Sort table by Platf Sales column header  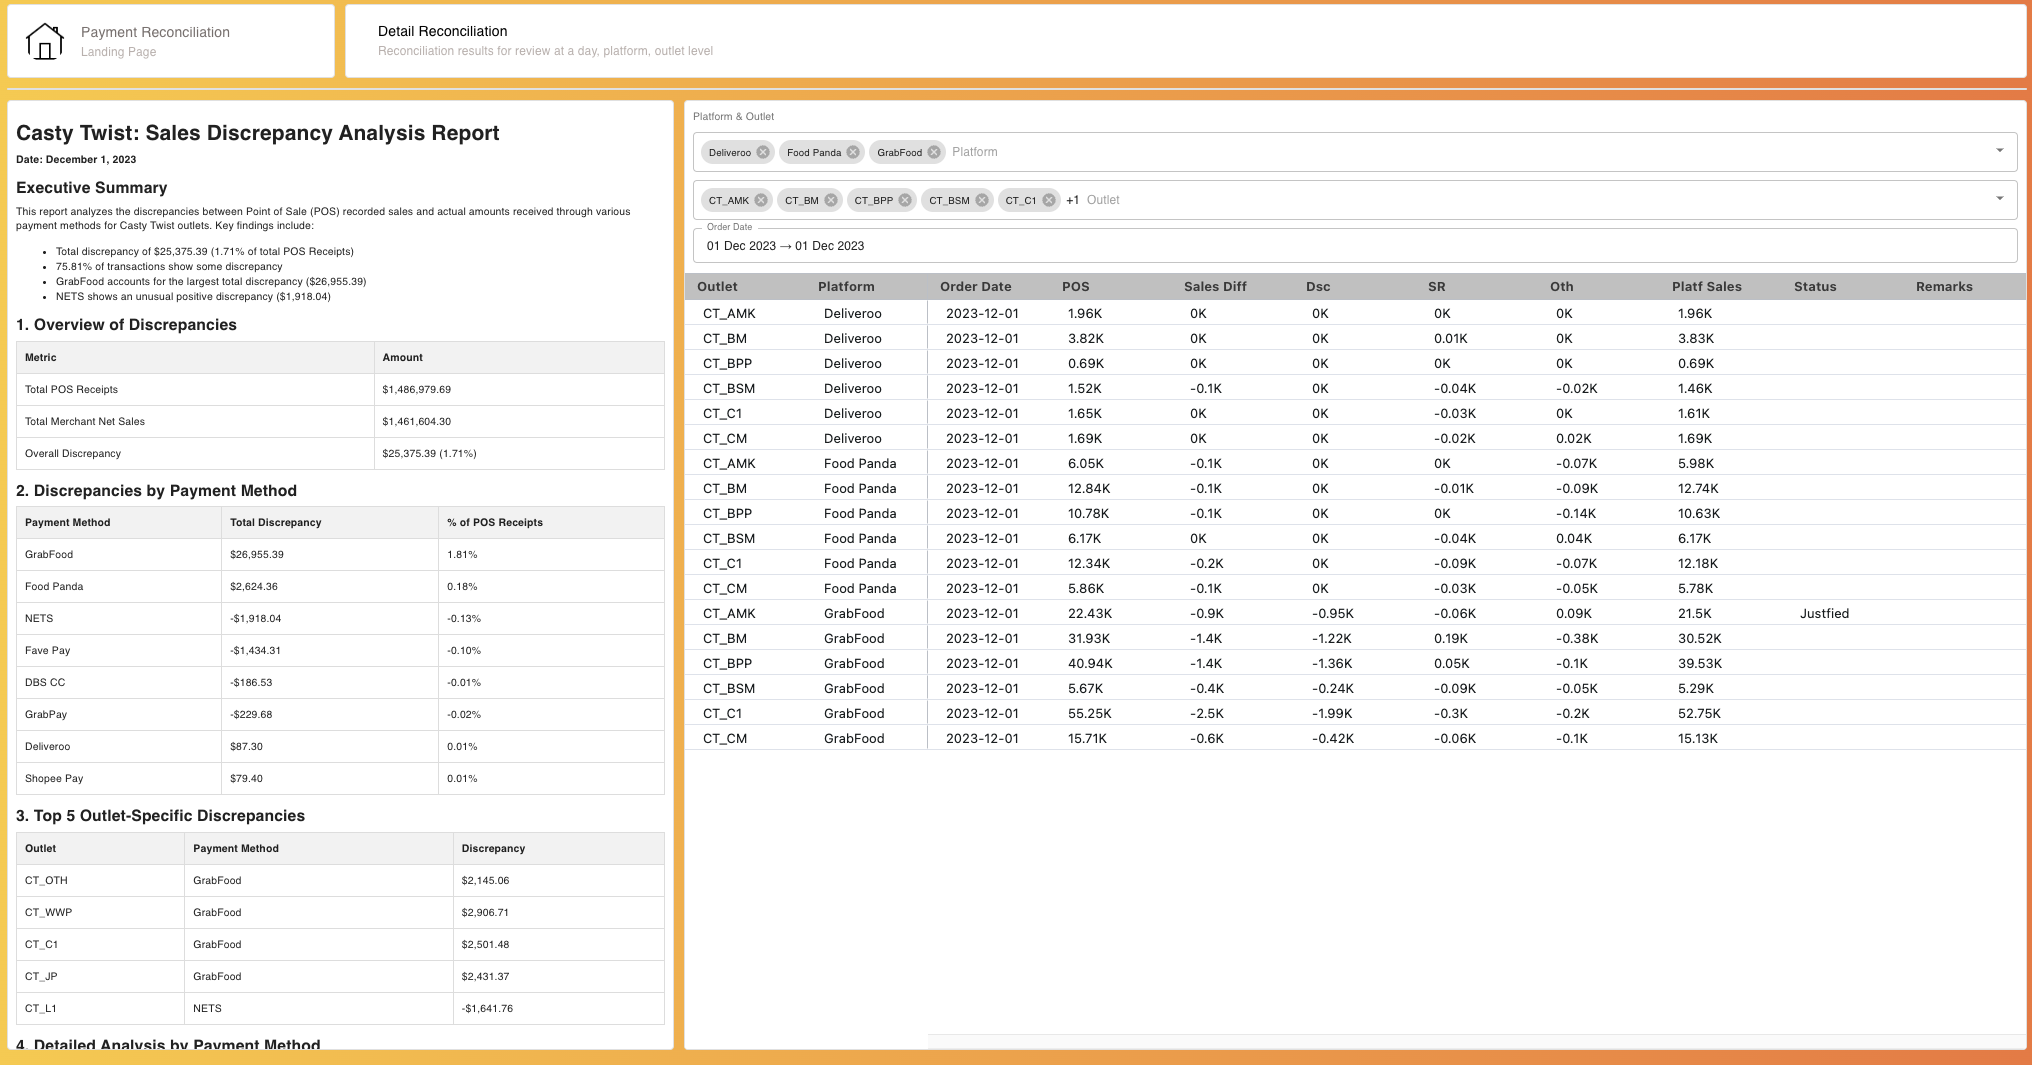point(1707,287)
